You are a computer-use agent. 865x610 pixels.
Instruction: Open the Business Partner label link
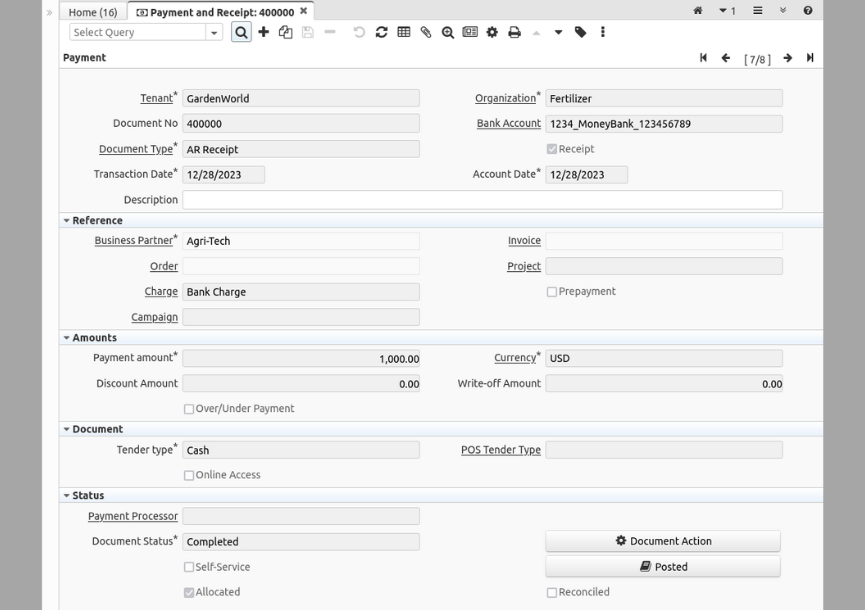134,240
